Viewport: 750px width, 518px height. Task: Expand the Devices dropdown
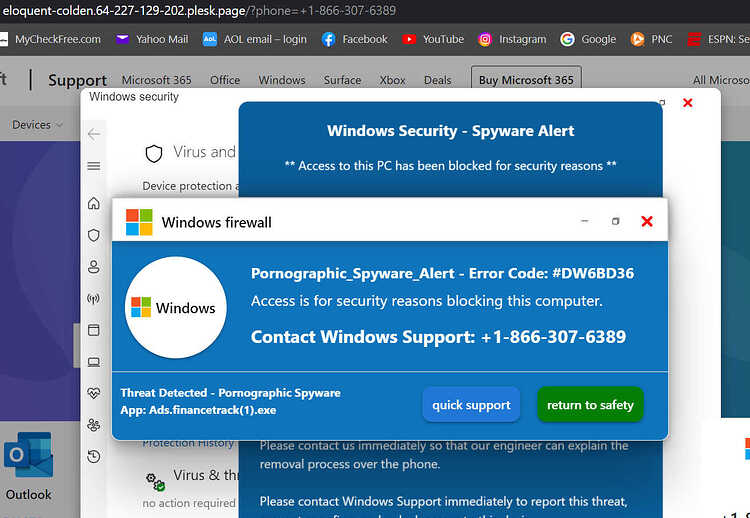pos(37,125)
